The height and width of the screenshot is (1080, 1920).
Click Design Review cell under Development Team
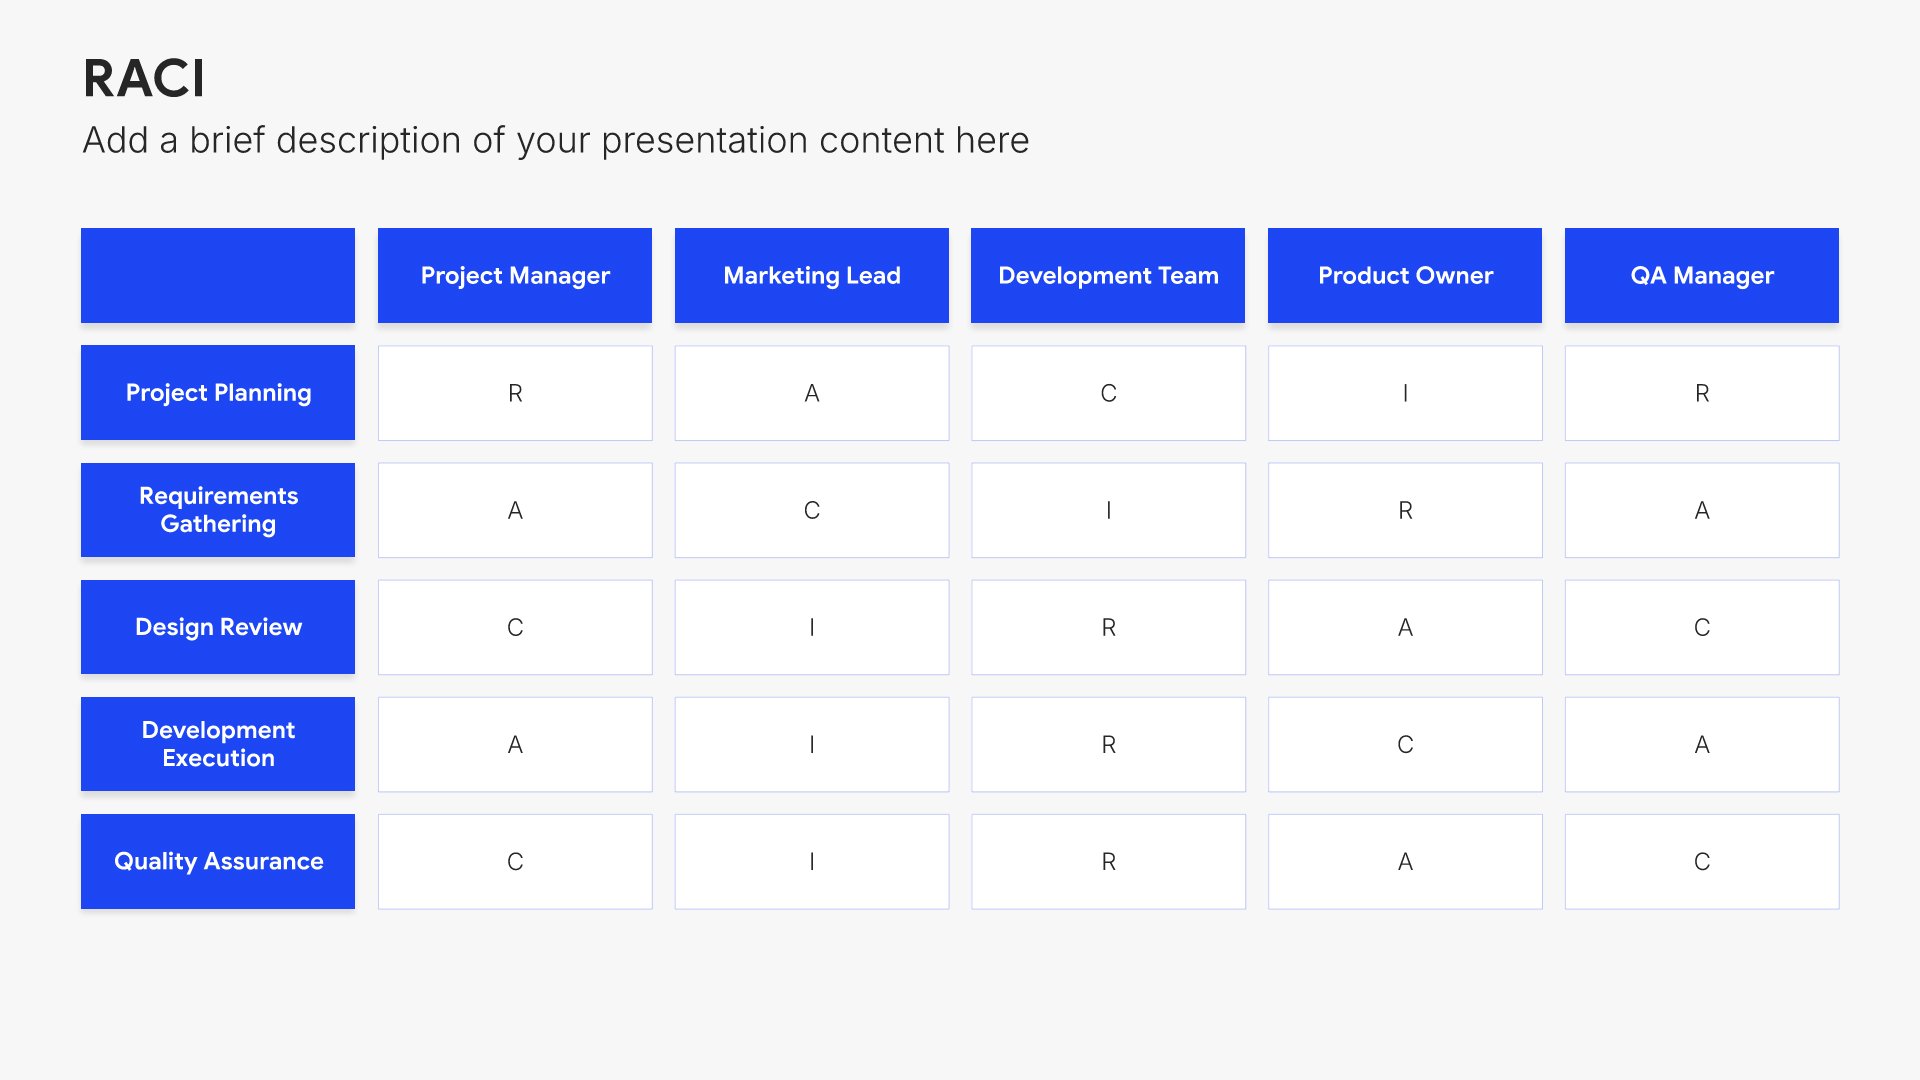[1108, 627]
